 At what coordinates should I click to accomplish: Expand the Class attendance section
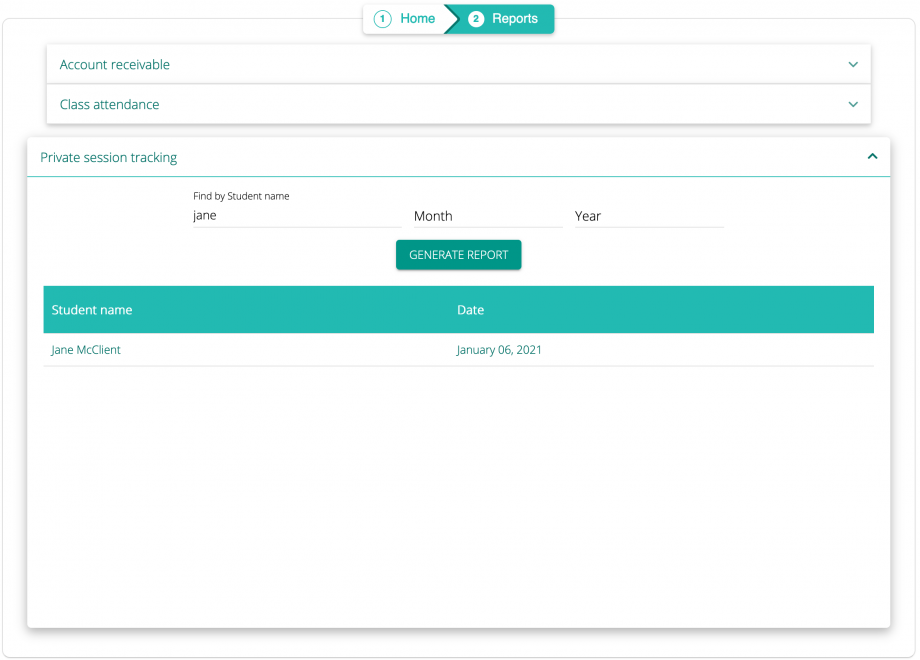(109, 104)
